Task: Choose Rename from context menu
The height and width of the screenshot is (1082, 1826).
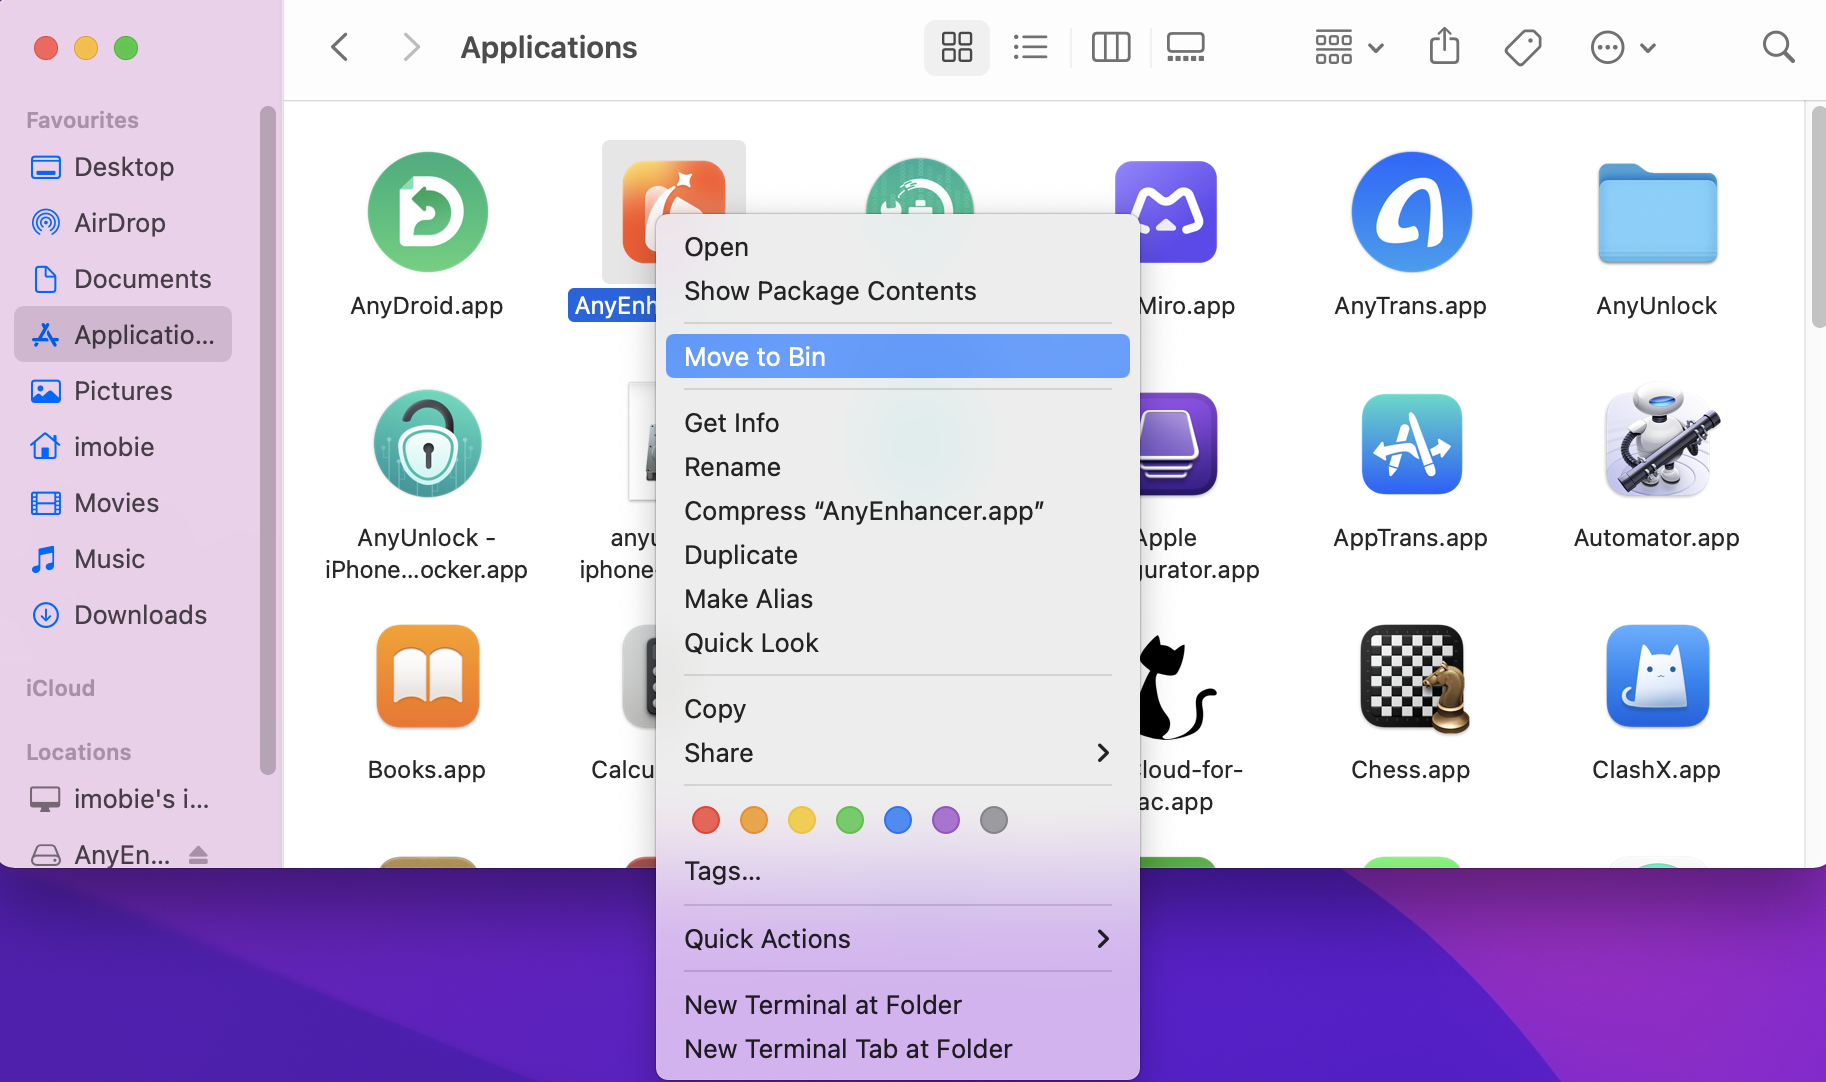Action: pyautogui.click(x=897, y=467)
